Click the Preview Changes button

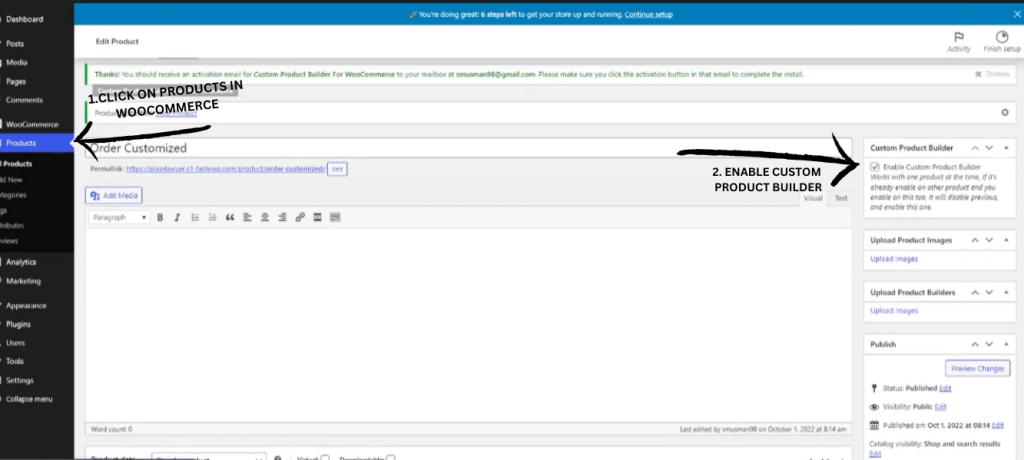pyautogui.click(x=977, y=369)
